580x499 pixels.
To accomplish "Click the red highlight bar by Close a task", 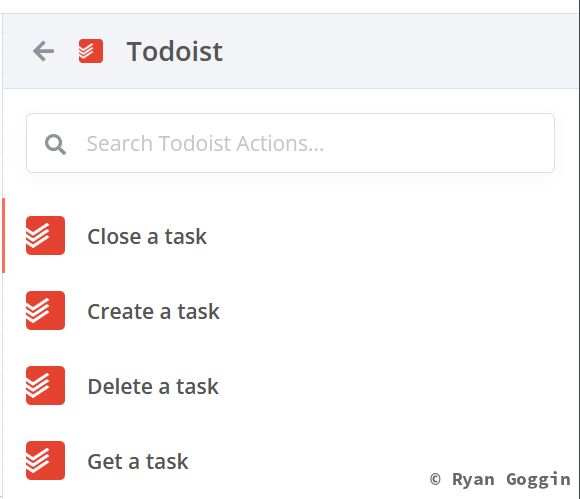I will (3, 236).
